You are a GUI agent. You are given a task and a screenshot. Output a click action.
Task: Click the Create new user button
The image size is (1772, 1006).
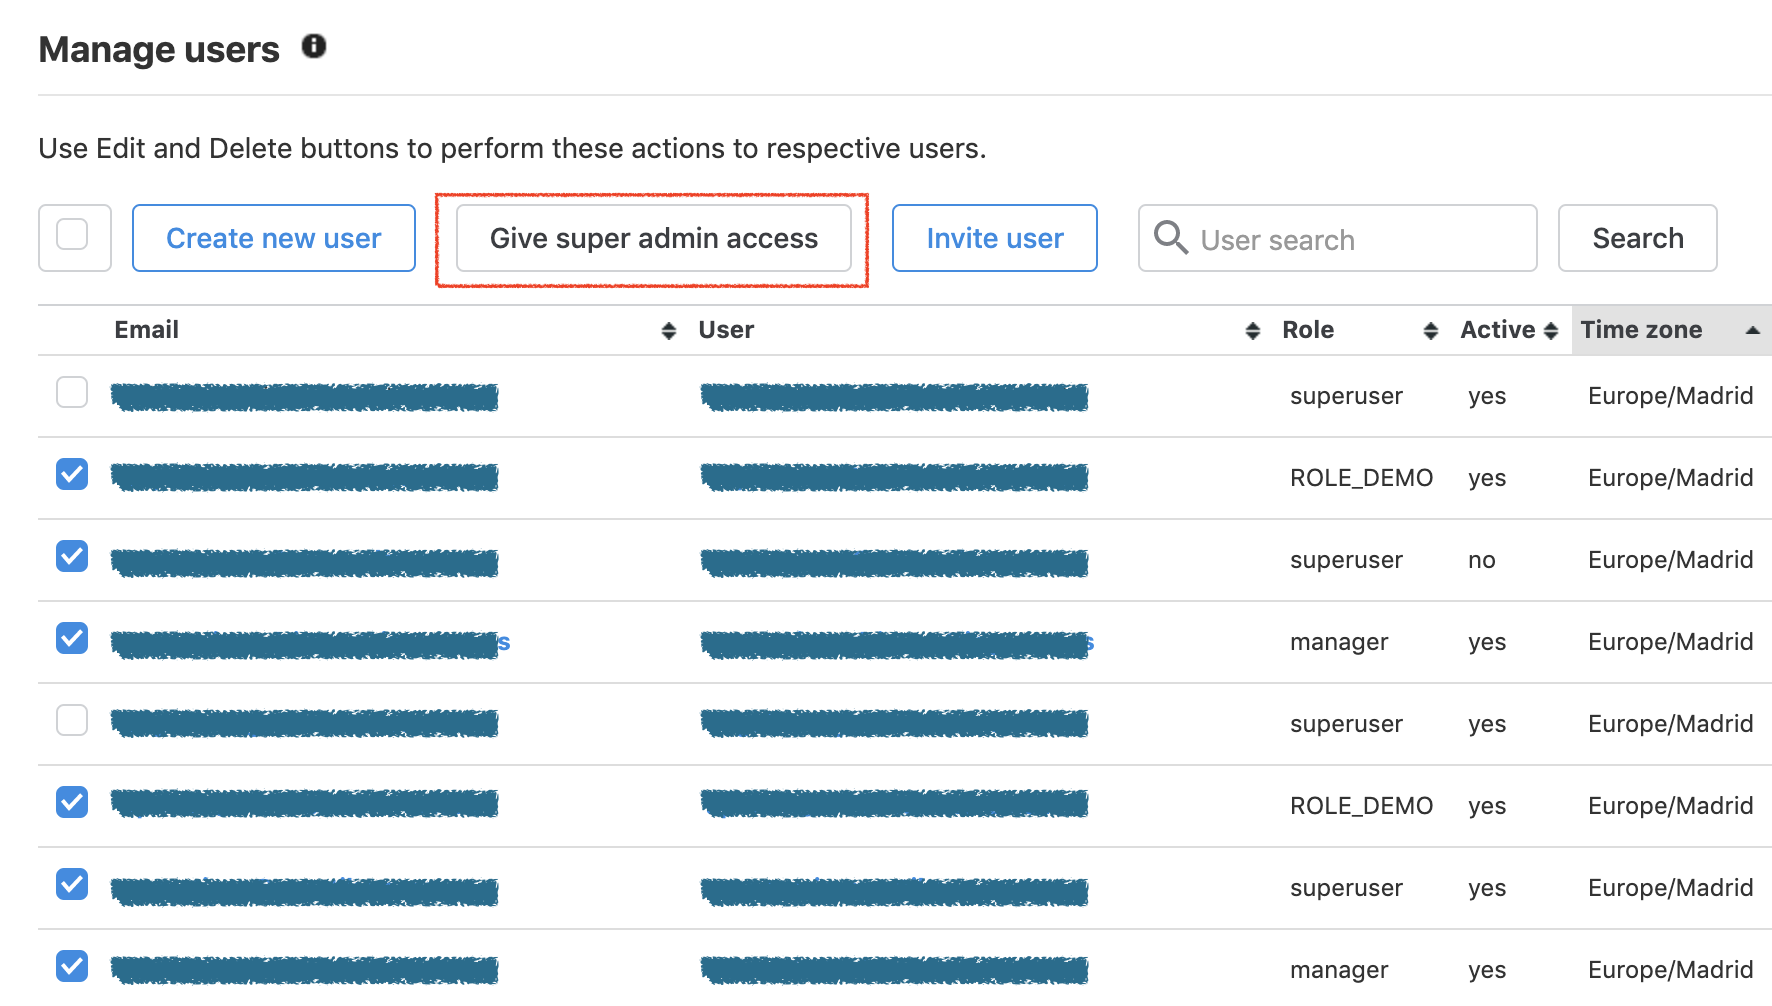[274, 238]
